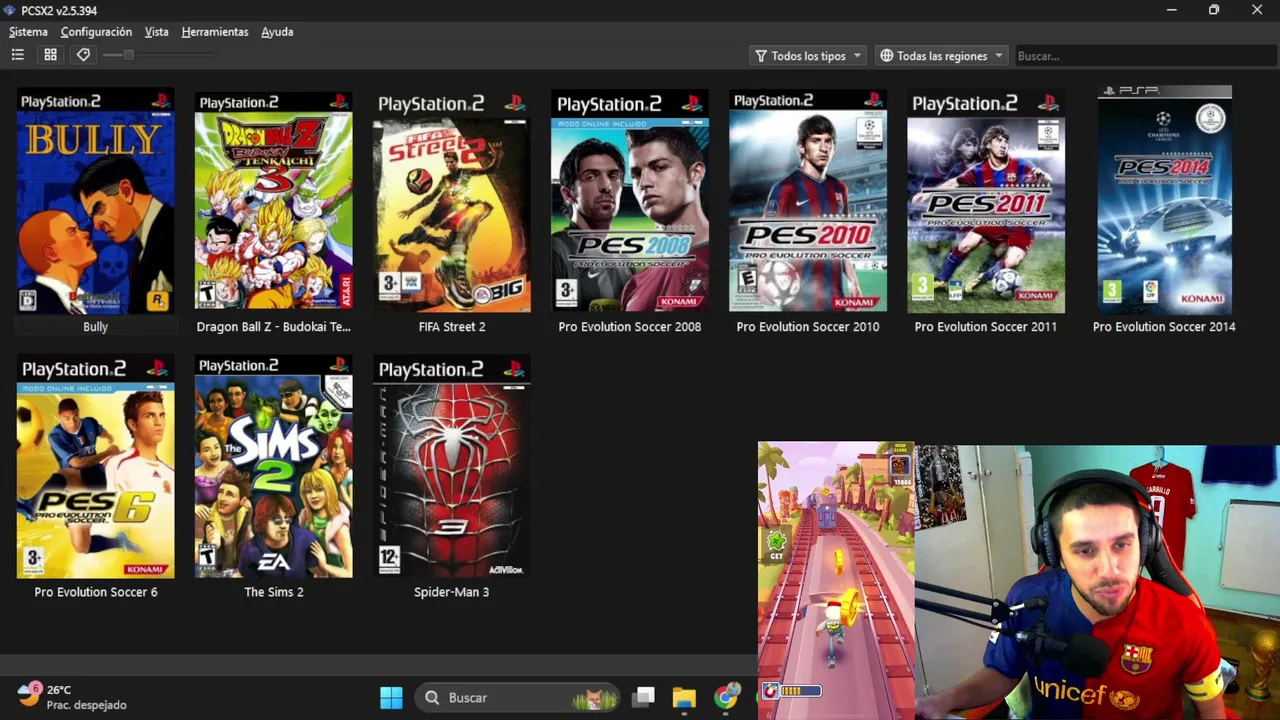
Task: Open the Windows Start menu
Action: pyautogui.click(x=391, y=697)
